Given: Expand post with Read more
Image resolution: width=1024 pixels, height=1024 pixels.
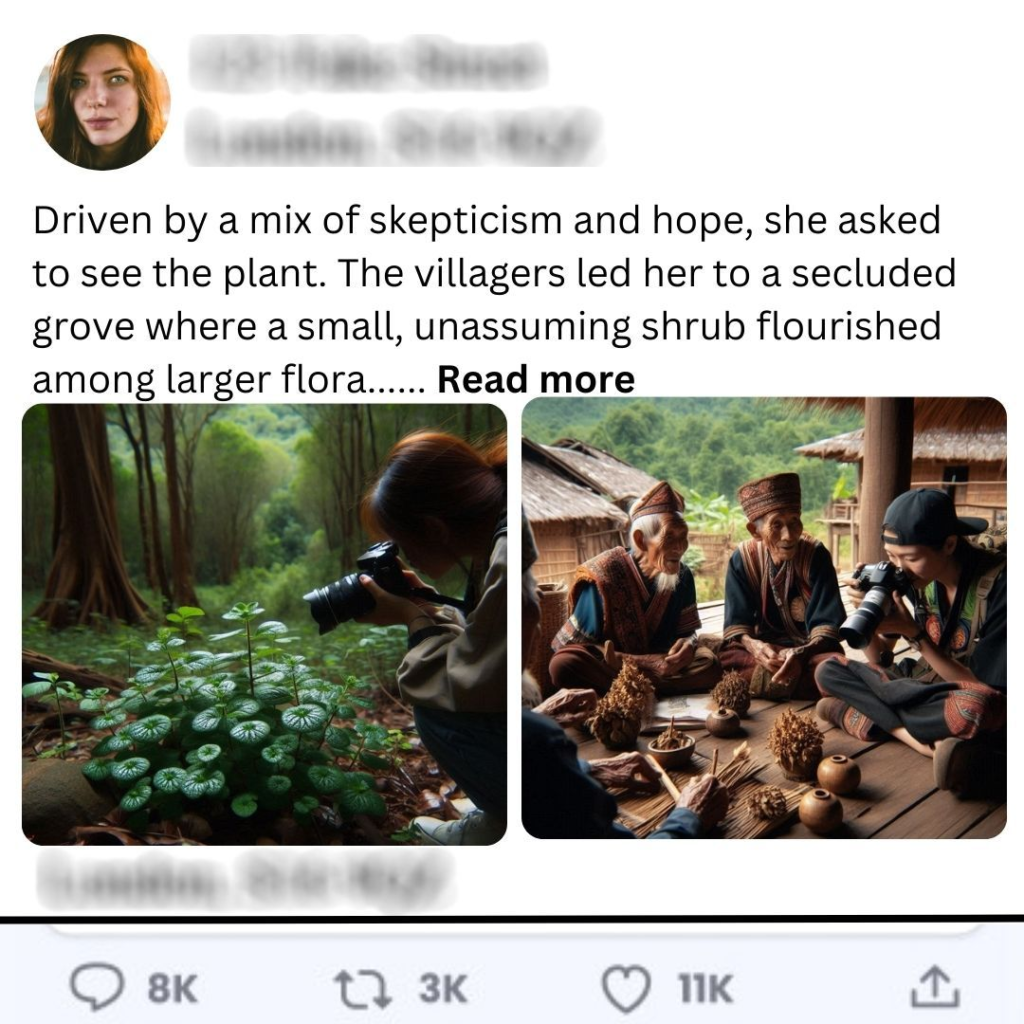Looking at the screenshot, I should [536, 380].
